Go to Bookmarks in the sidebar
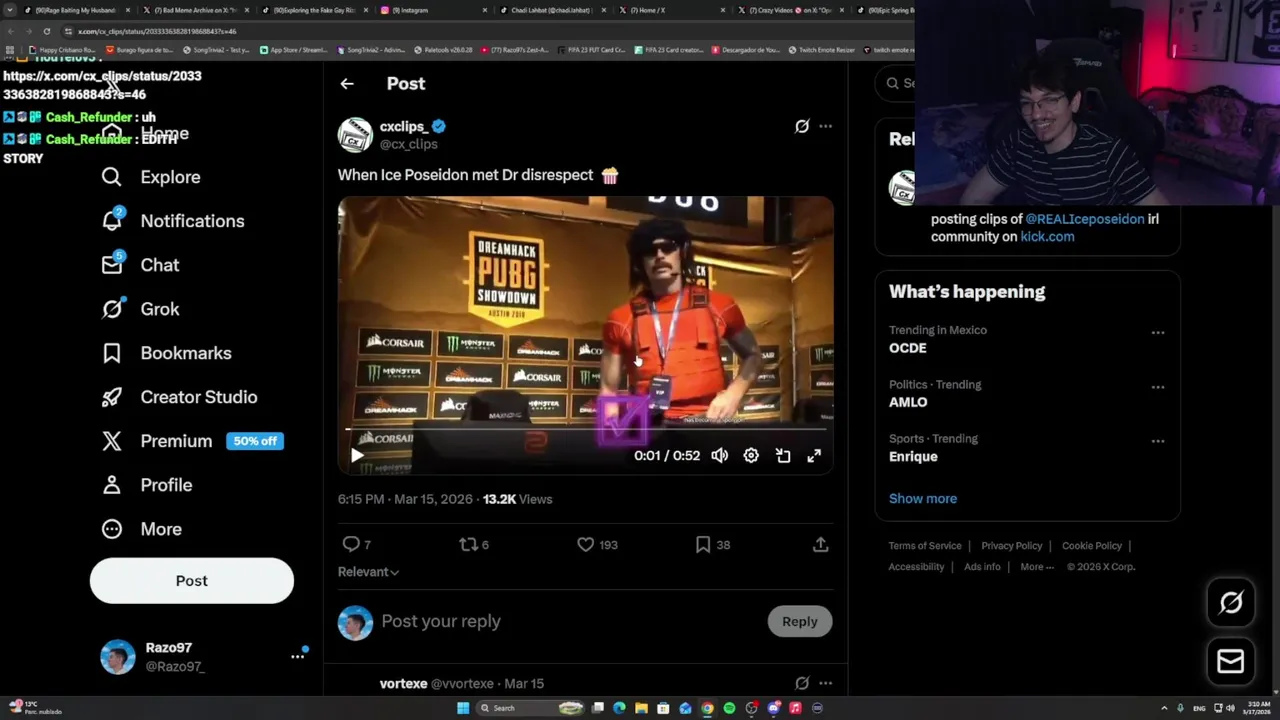Image resolution: width=1280 pixels, height=720 pixels. point(166,353)
